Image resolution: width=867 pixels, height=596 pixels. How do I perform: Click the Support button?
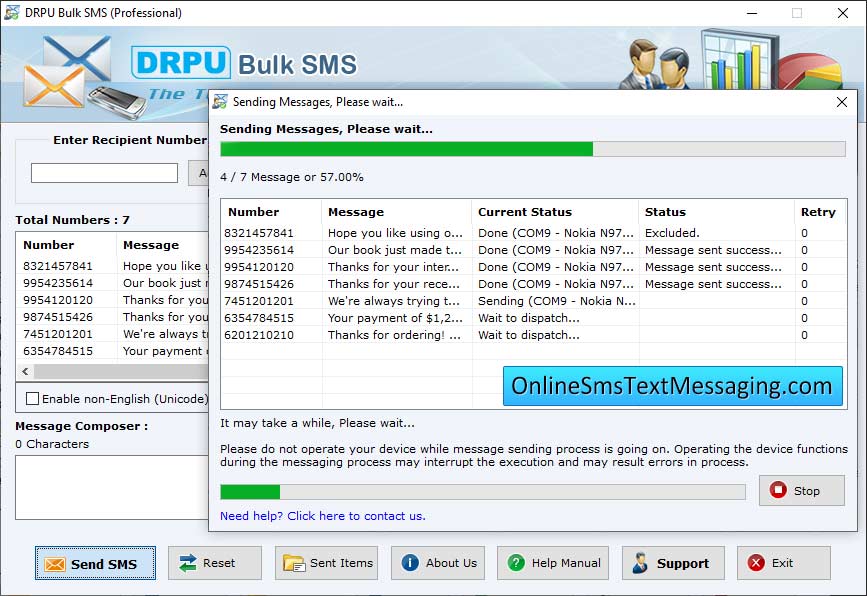pos(672,563)
